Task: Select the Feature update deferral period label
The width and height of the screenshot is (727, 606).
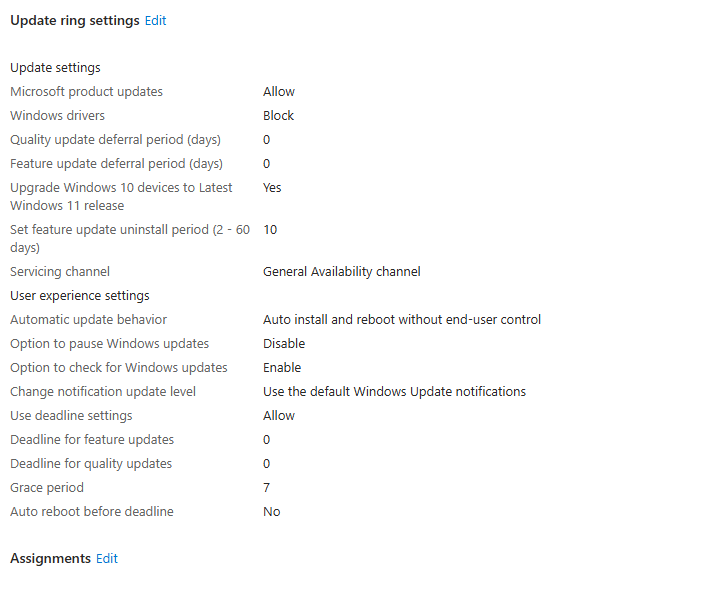Action: pyautogui.click(x=116, y=164)
